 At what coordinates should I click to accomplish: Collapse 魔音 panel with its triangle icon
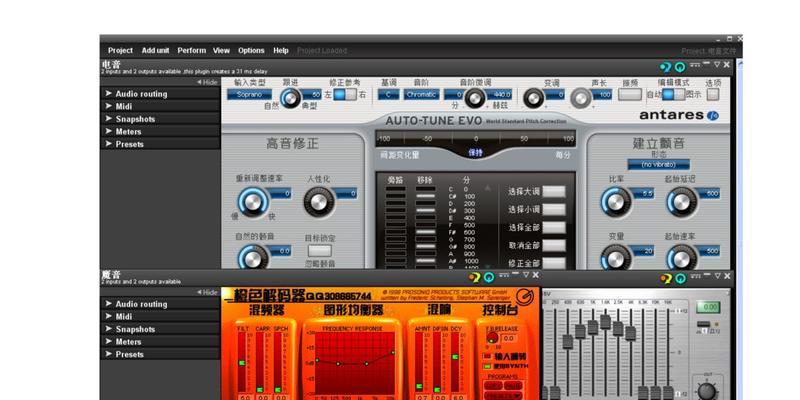tap(526, 275)
